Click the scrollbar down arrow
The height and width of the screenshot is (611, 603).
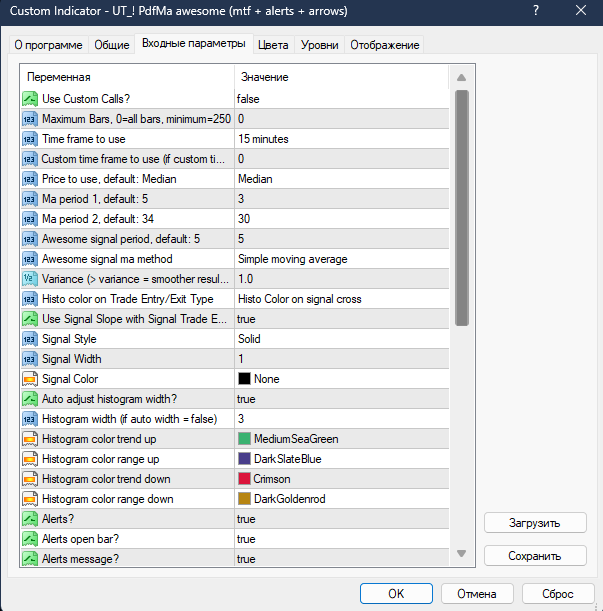[462, 553]
